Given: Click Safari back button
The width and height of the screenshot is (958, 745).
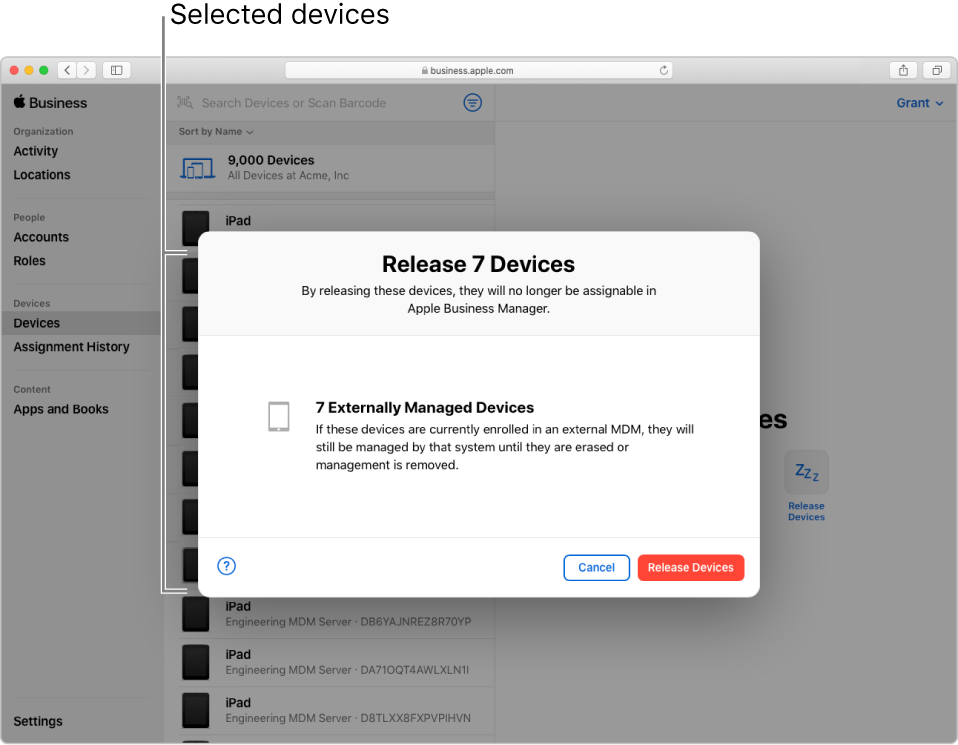Looking at the screenshot, I should point(67,70).
